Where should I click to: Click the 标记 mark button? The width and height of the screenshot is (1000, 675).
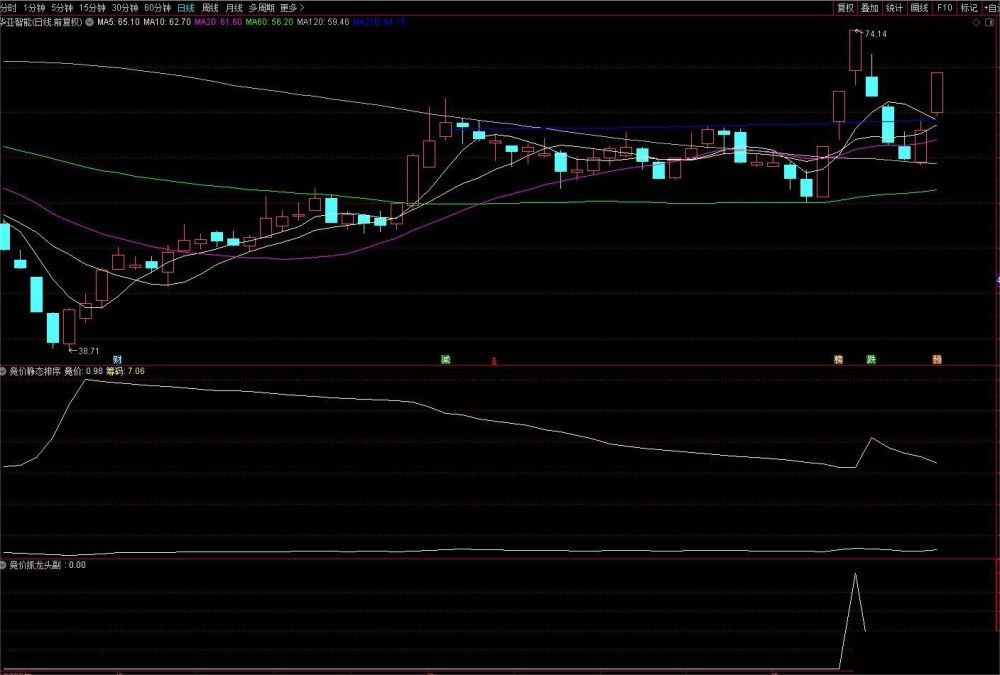tap(969, 8)
